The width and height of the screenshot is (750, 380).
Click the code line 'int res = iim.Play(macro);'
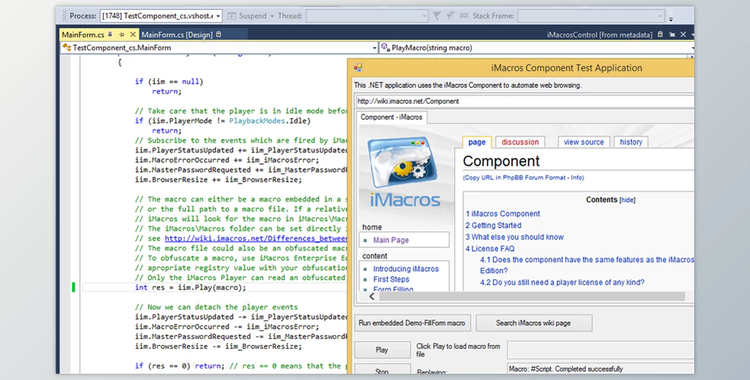pyautogui.click(x=190, y=288)
